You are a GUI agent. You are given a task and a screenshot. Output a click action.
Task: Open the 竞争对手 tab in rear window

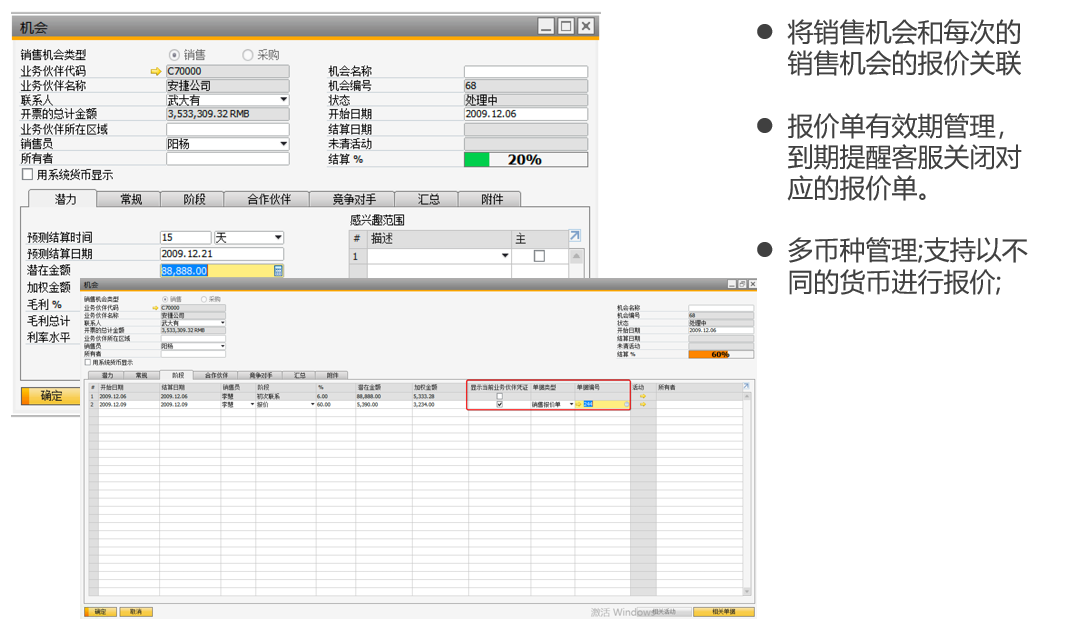pos(353,199)
